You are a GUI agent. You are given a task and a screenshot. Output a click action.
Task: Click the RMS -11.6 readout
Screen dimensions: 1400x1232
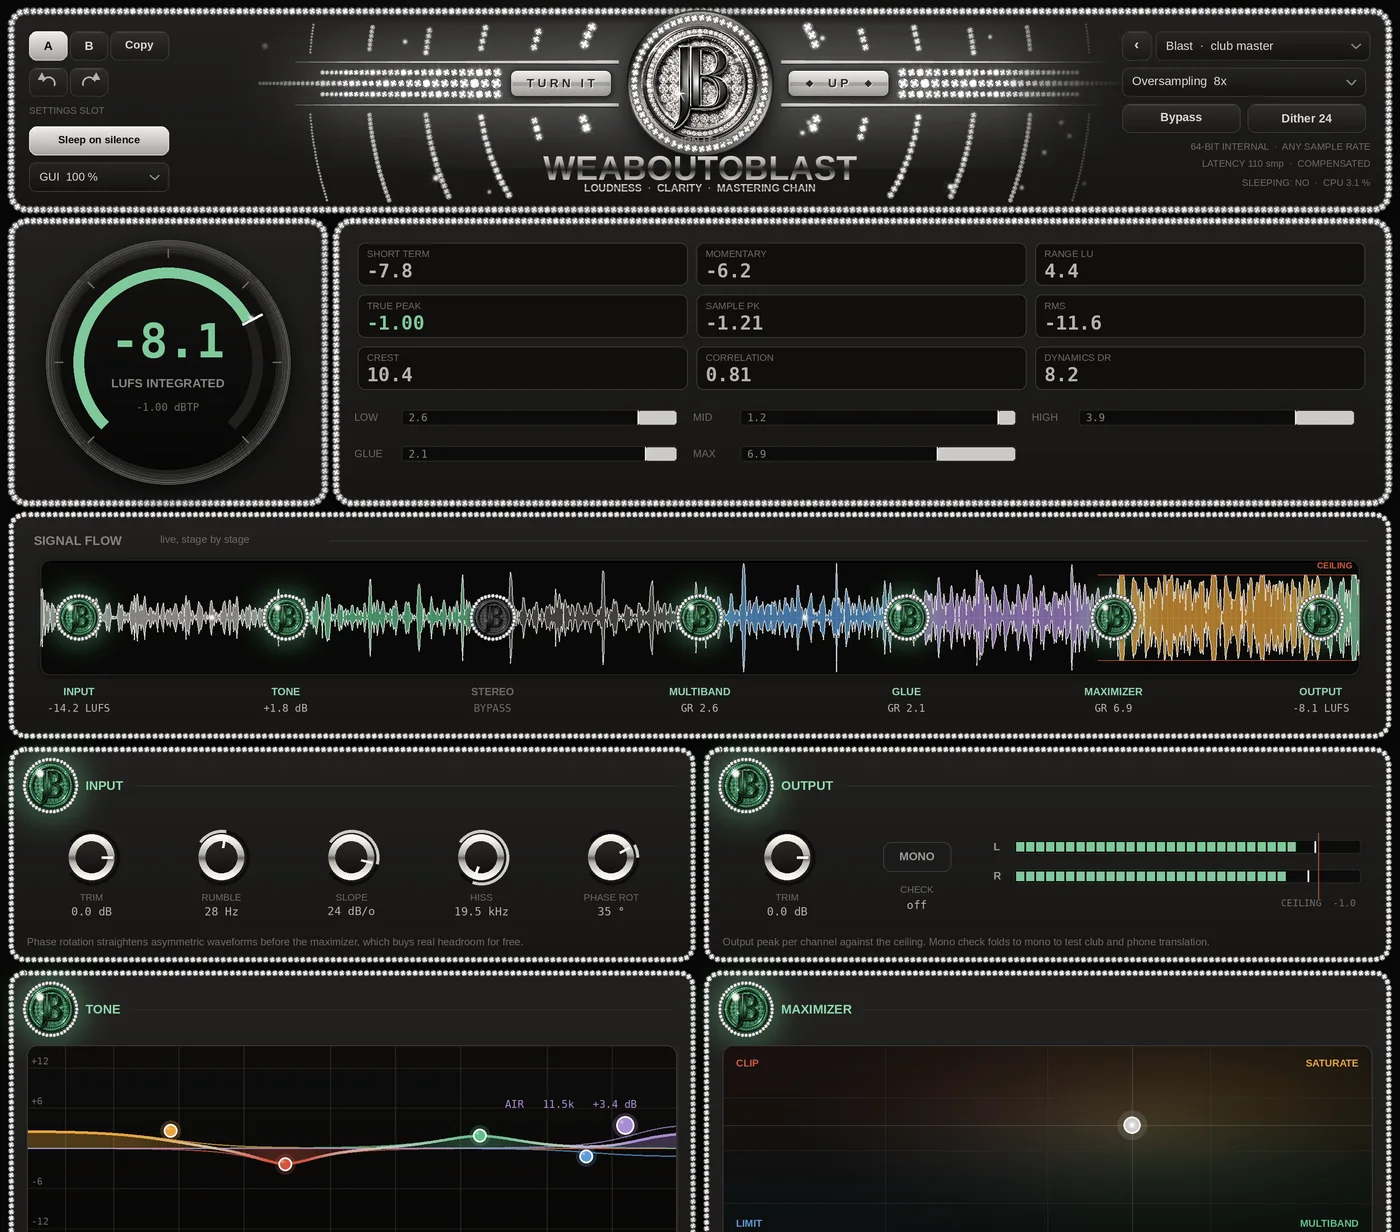click(x=1200, y=316)
